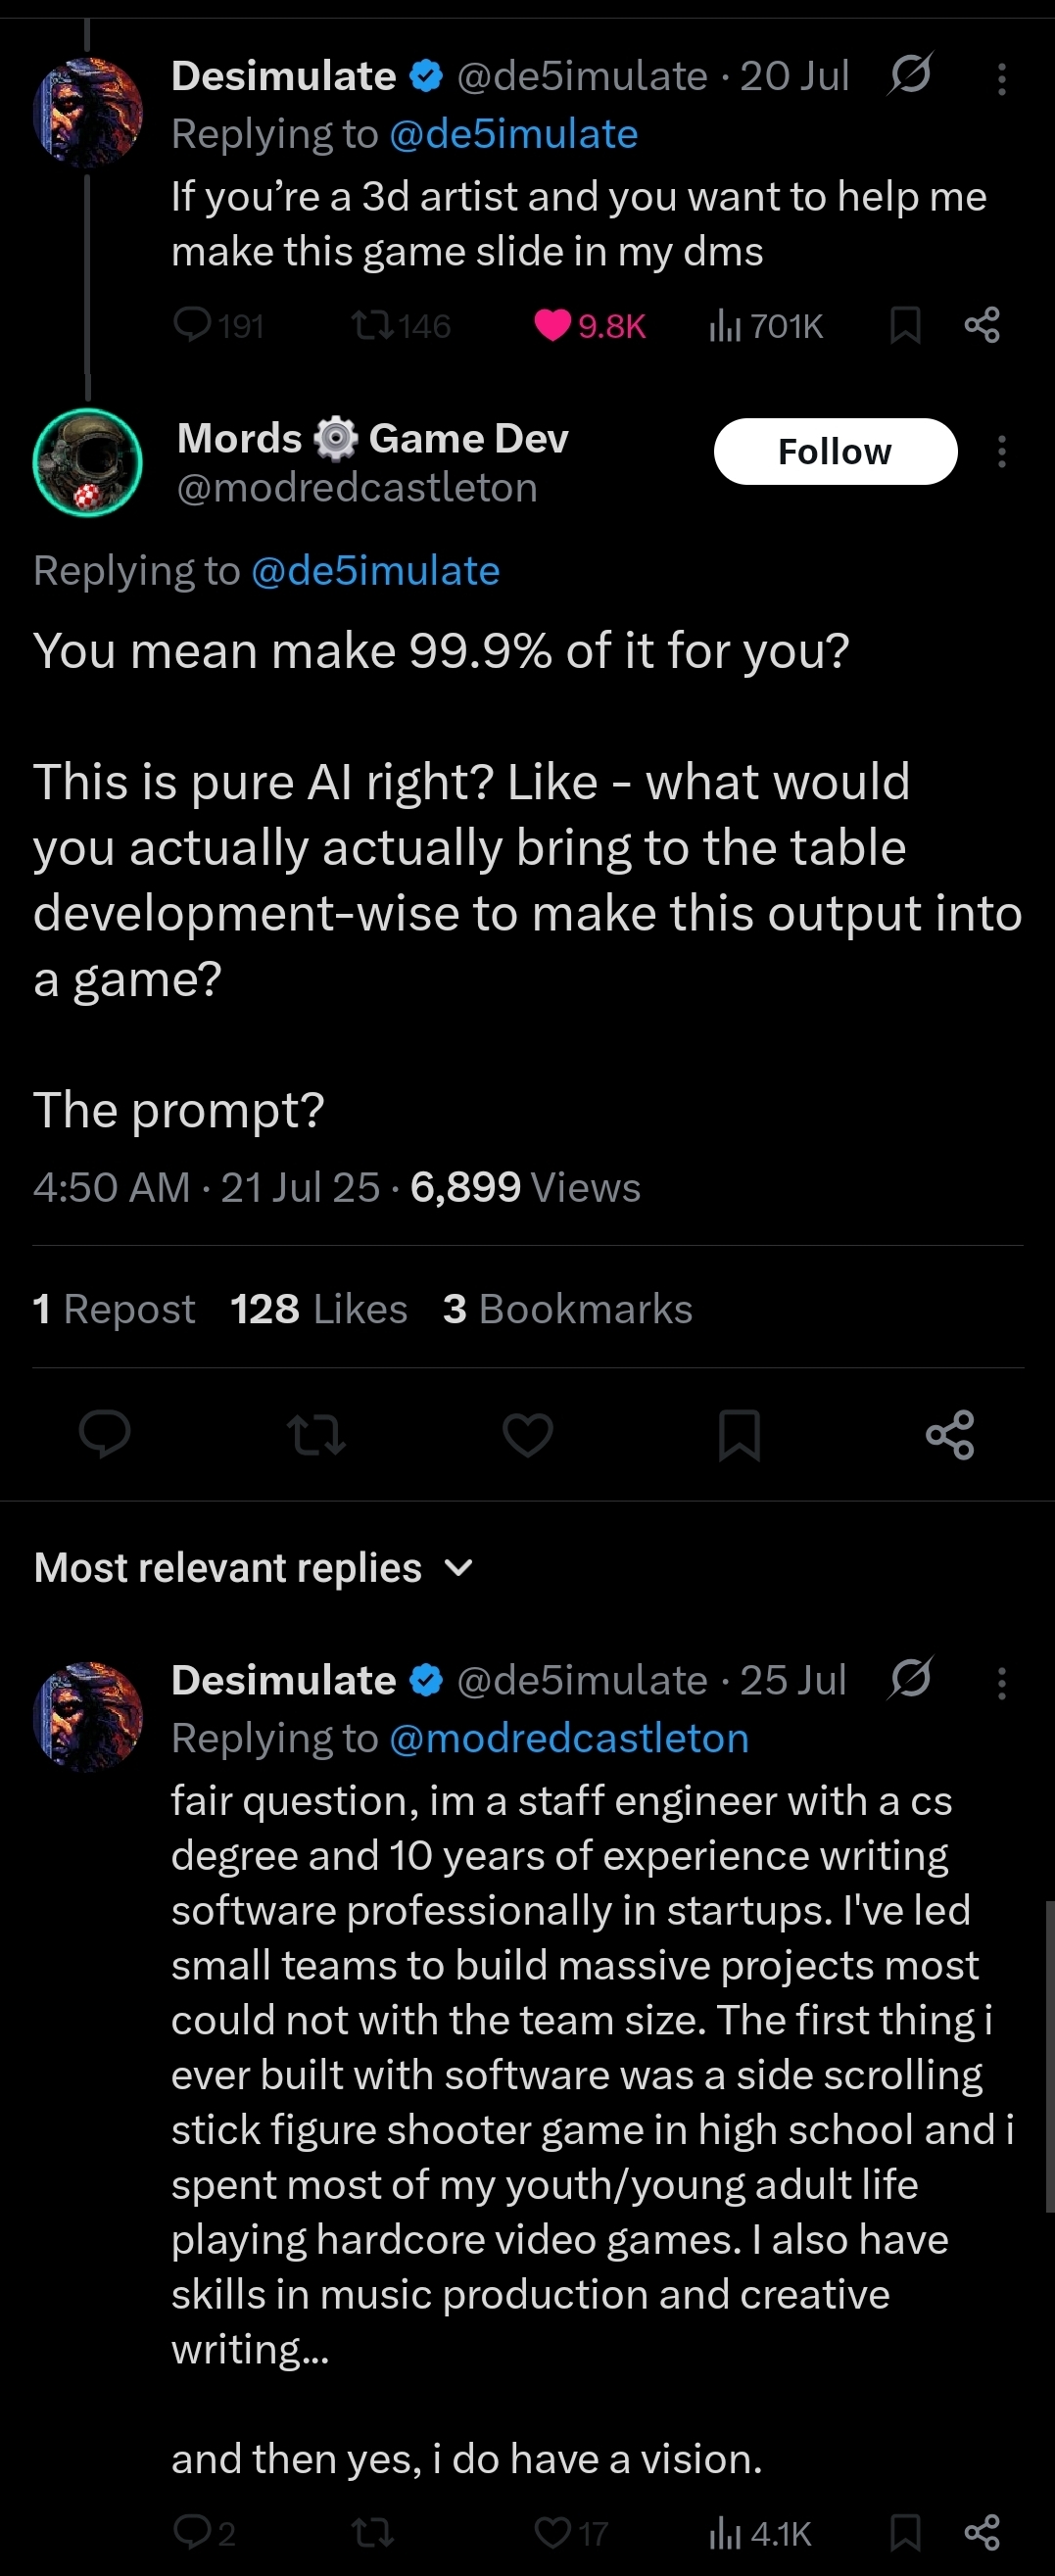The width and height of the screenshot is (1055, 2576).
Task: Repost the main Mords tweet
Action: click(x=316, y=1435)
